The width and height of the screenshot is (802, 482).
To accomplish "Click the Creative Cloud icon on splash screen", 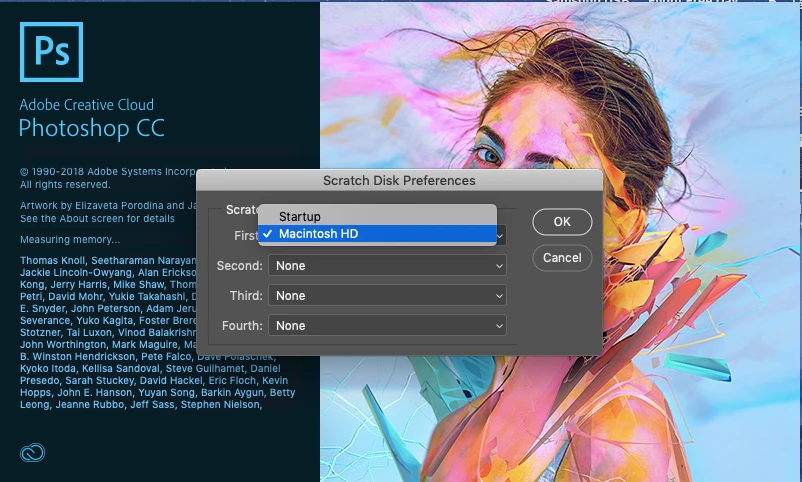I will 32,453.
